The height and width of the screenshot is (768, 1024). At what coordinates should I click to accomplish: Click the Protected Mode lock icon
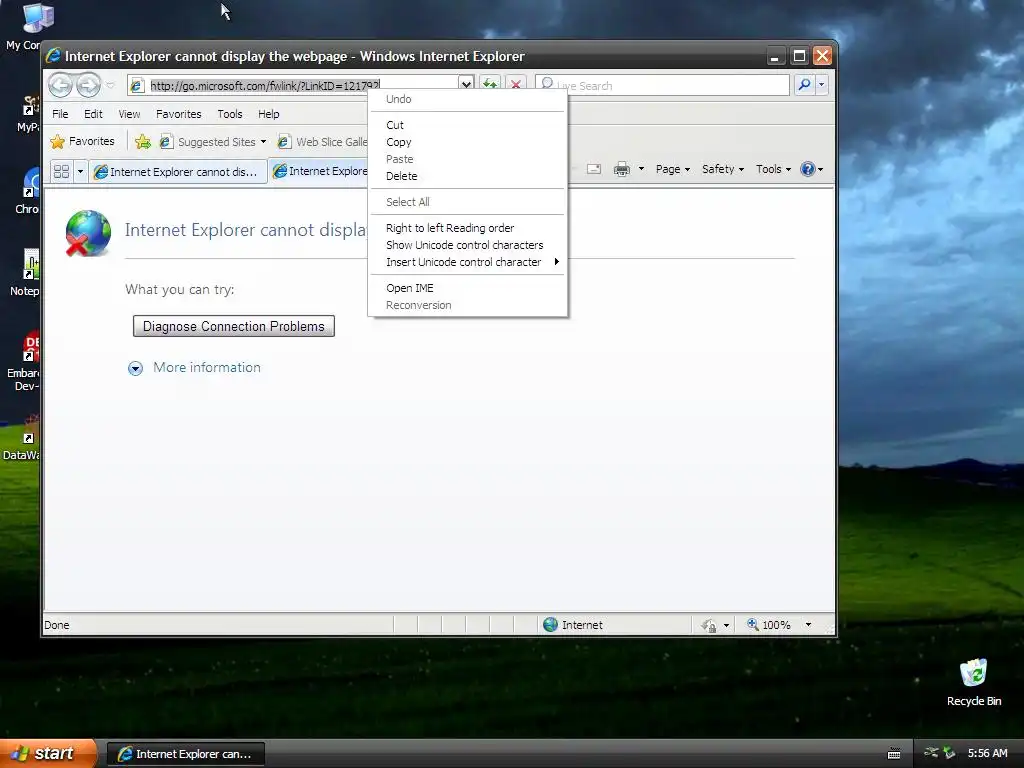coord(709,626)
